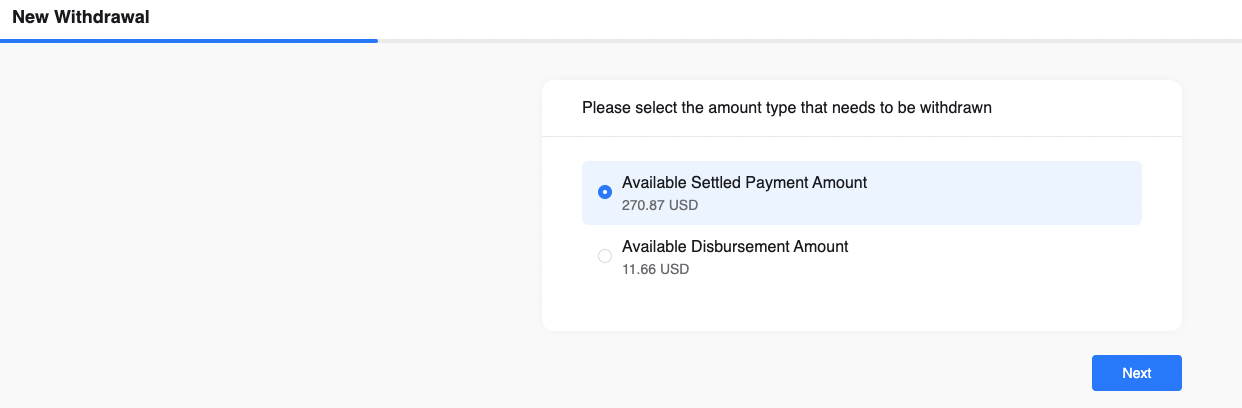Select the Available Settled Payment Amount radio button
This screenshot has width=1242, height=408.
(x=605, y=192)
